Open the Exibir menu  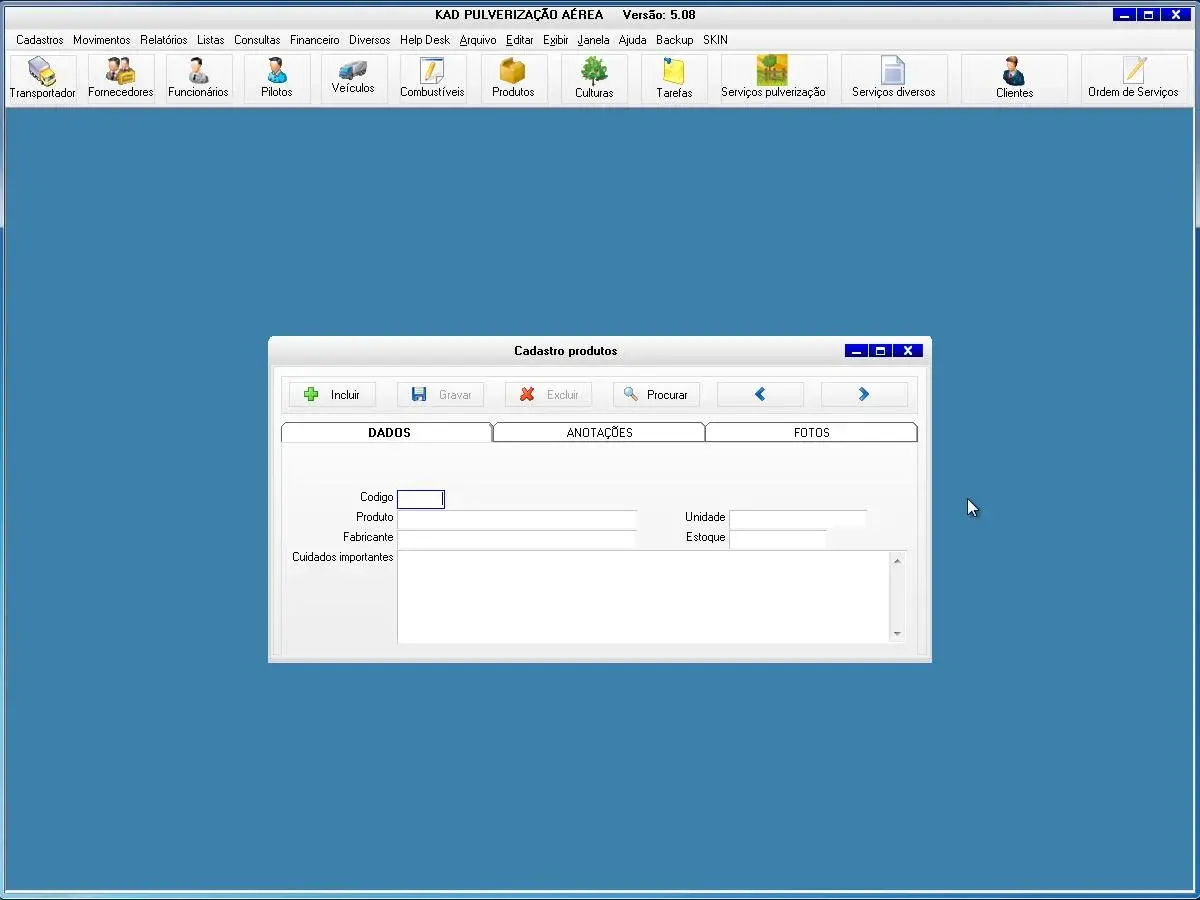point(556,40)
